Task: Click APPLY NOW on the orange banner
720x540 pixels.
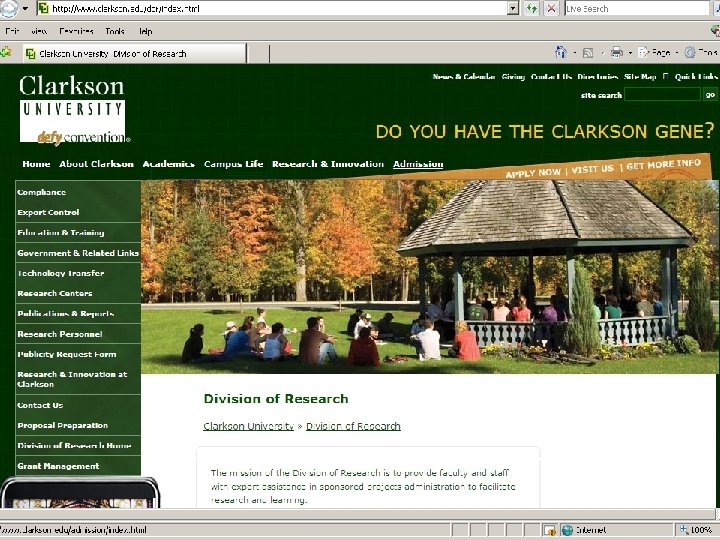Action: (533, 173)
